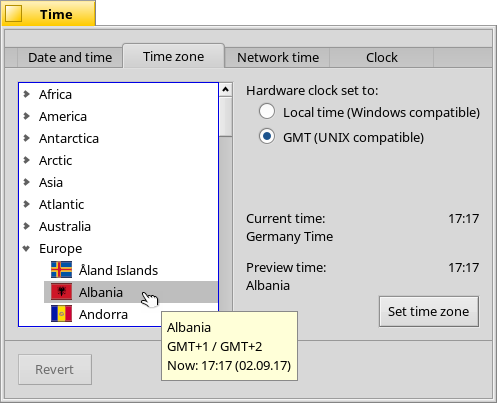This screenshot has width=497, height=403.
Task: Click the Set time zone button
Action: point(429,311)
